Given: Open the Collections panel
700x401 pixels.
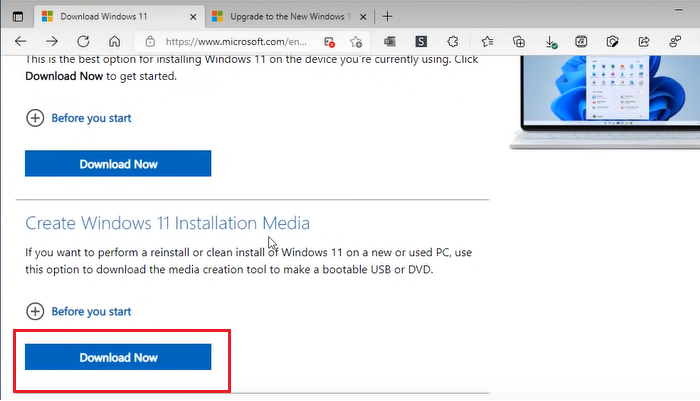Looking at the screenshot, I should [519, 41].
